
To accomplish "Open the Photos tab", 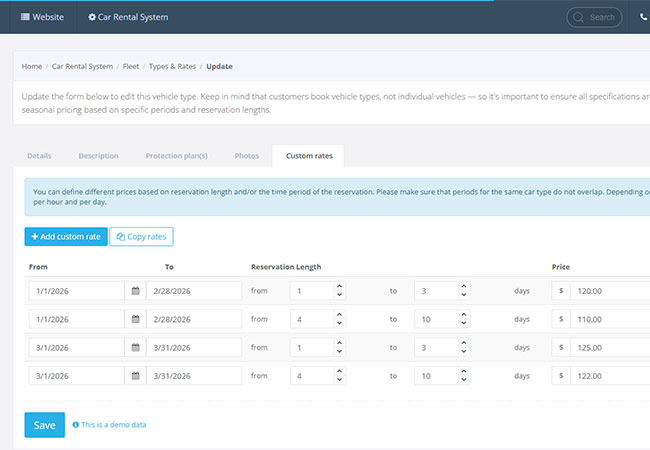I will coord(247,156).
